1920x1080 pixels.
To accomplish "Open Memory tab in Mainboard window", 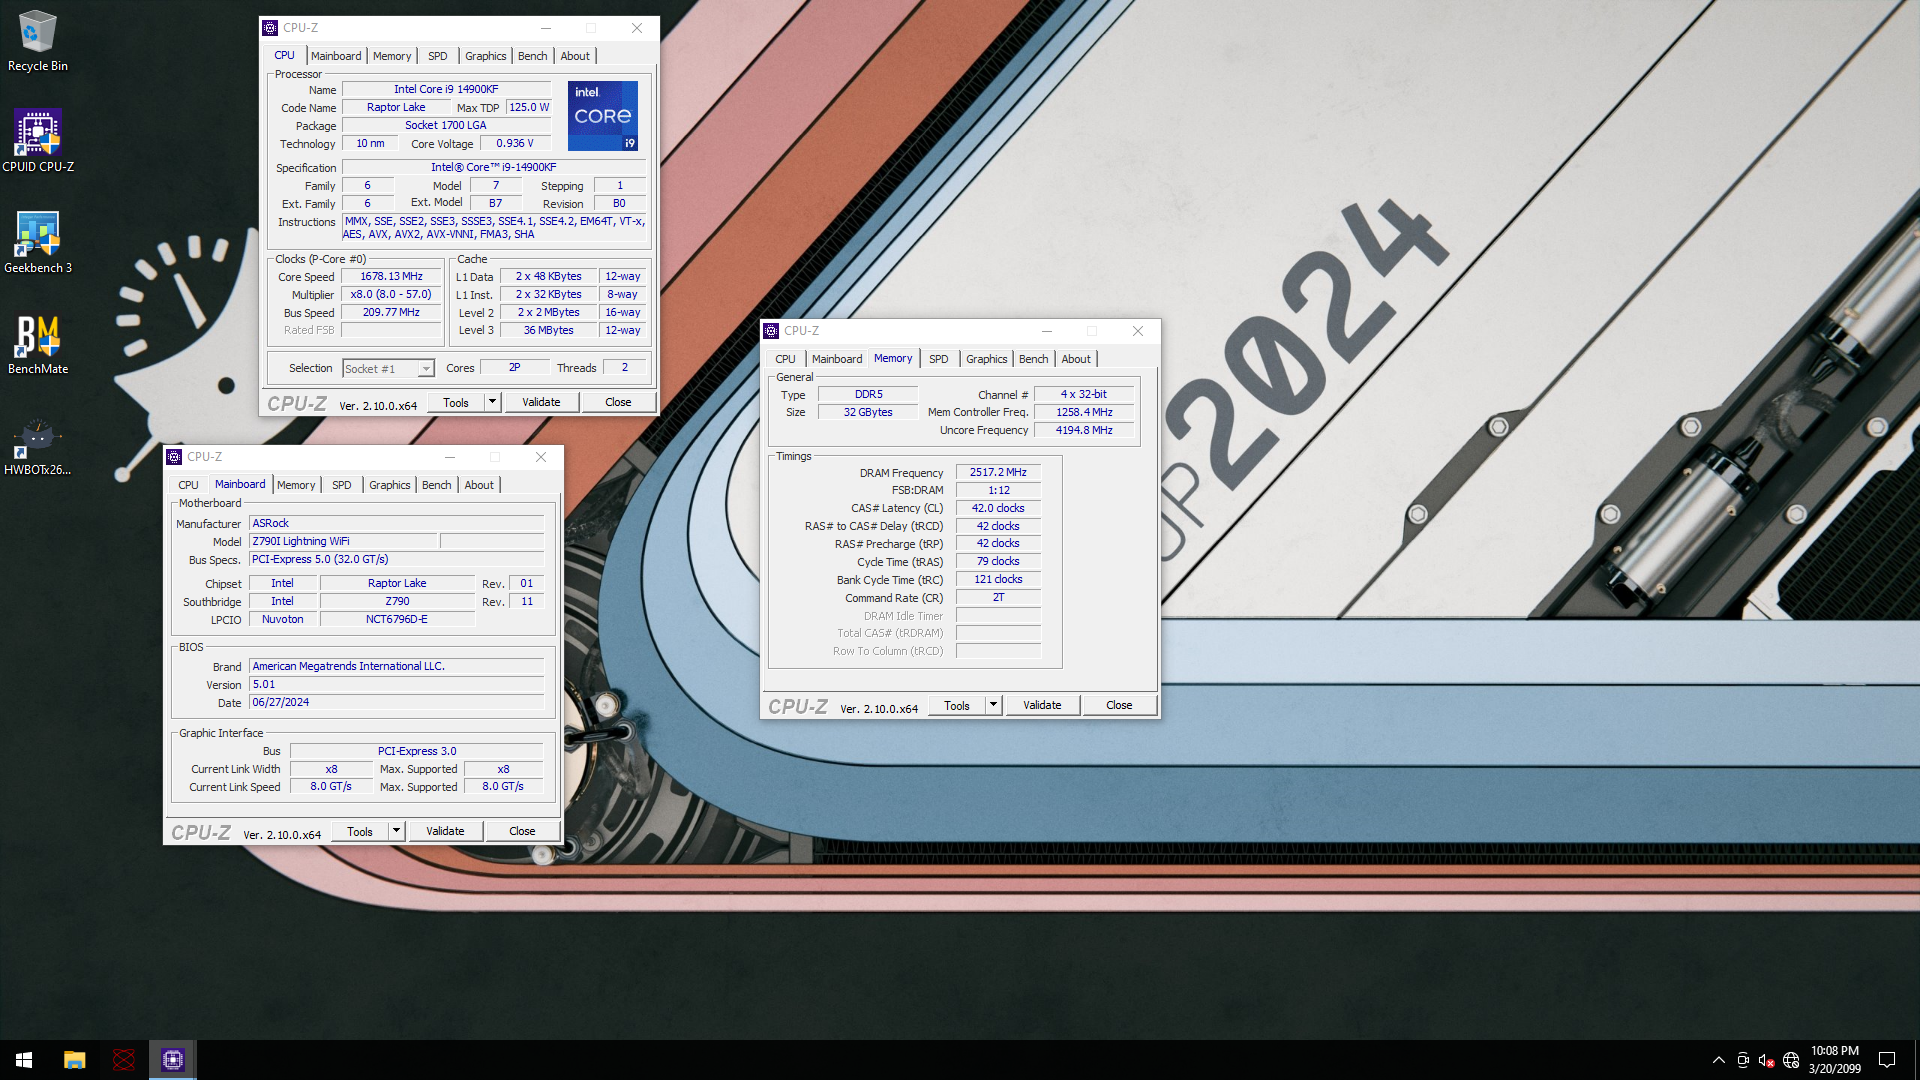I will (x=296, y=485).
